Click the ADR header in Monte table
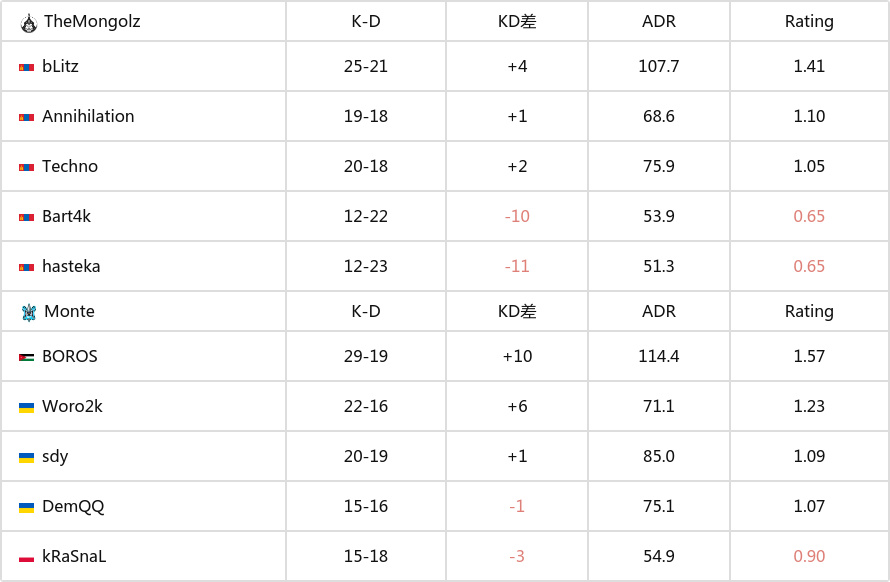 tap(658, 311)
